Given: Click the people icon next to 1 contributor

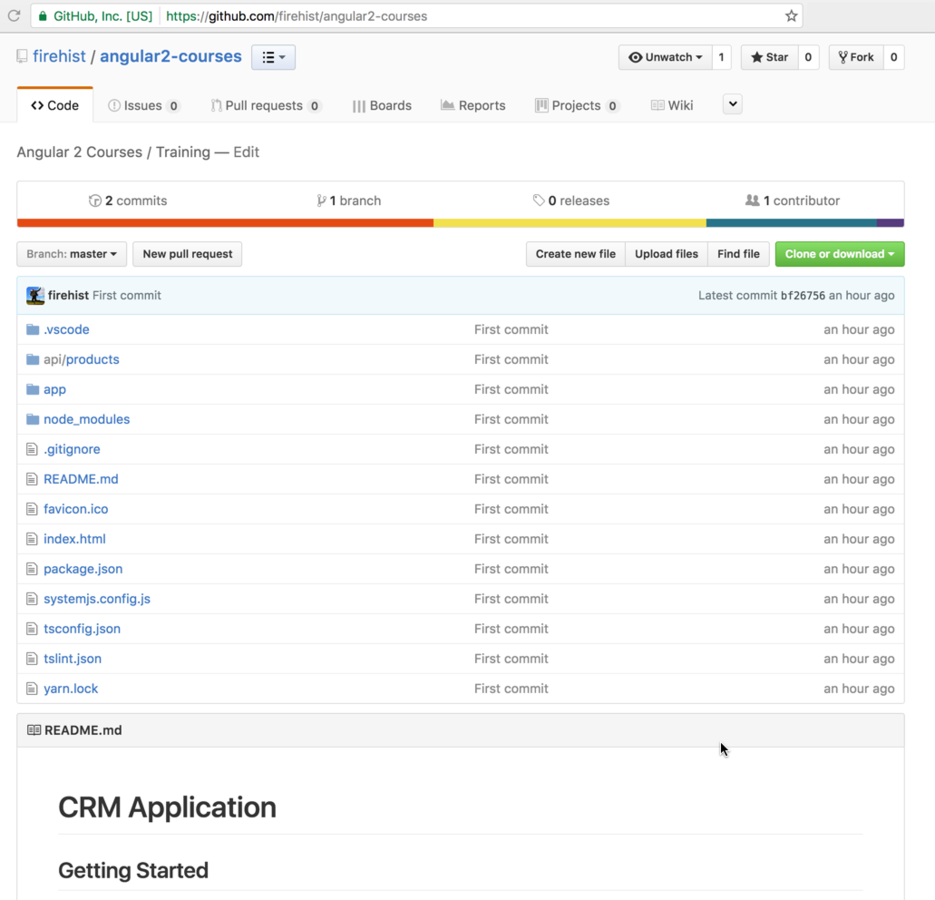Looking at the screenshot, I should click(x=753, y=200).
